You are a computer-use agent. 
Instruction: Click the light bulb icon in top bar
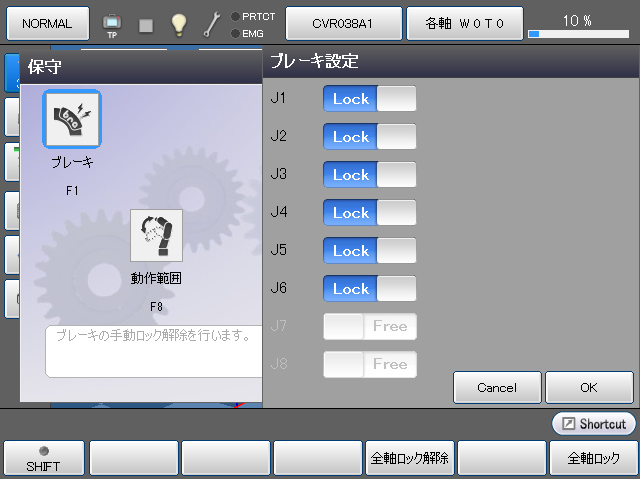click(178, 23)
